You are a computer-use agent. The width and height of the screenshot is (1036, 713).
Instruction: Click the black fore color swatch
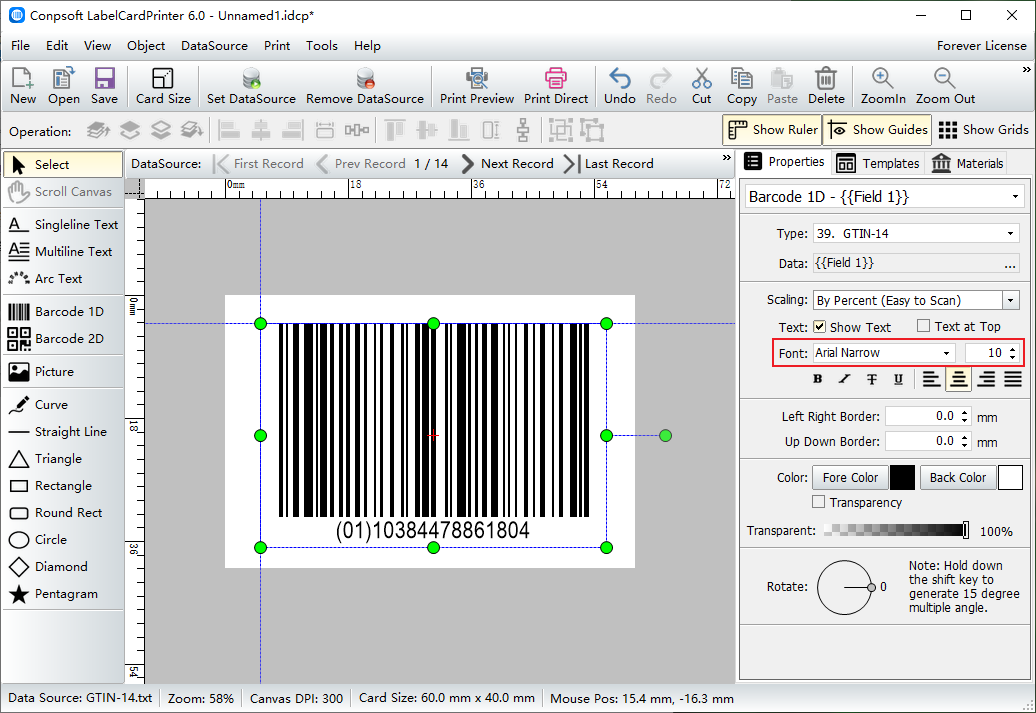click(x=903, y=477)
